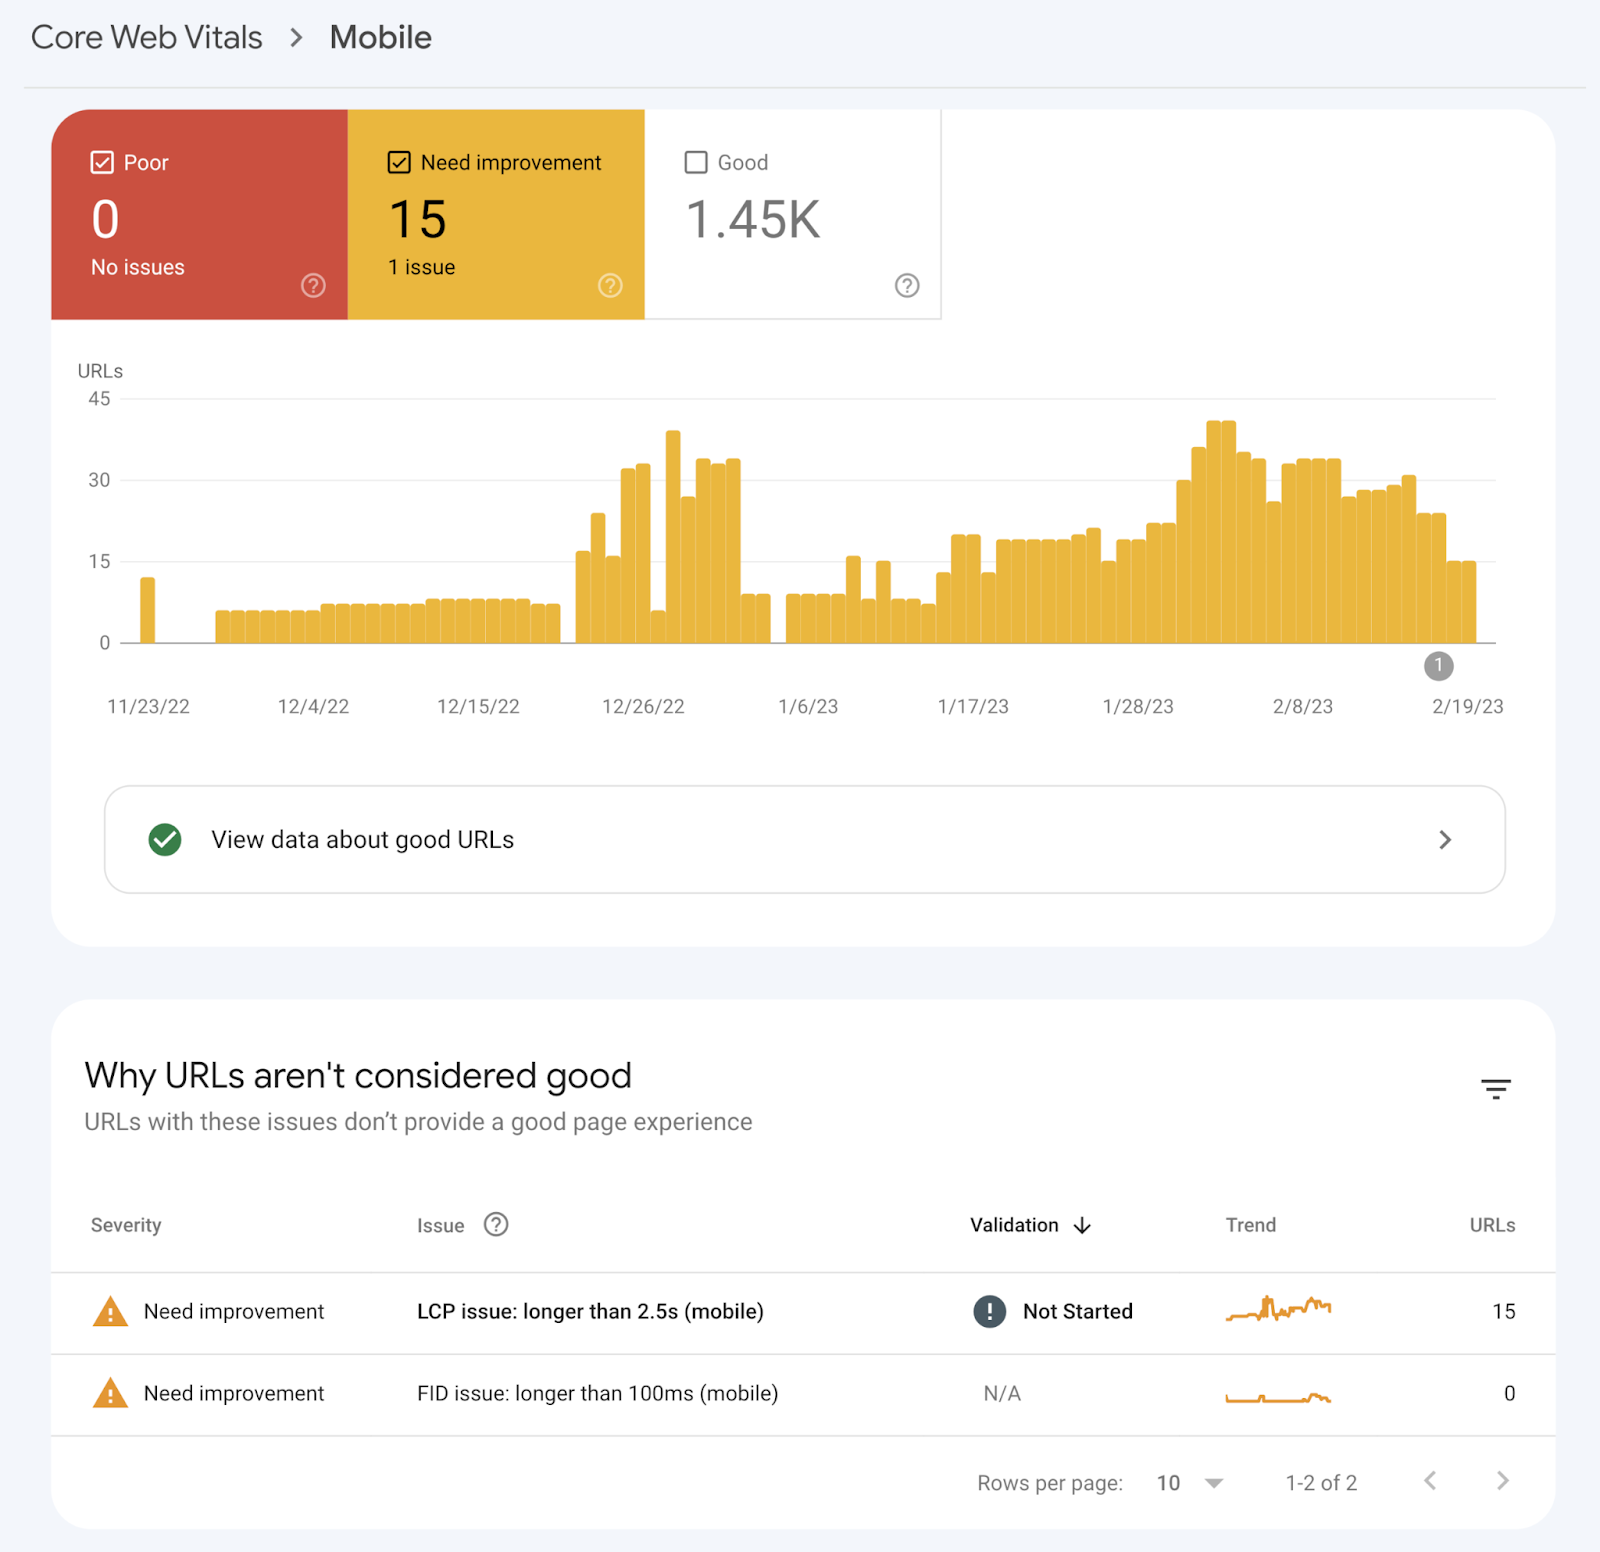
Task: Open the table filter icon
Action: [1495, 1089]
